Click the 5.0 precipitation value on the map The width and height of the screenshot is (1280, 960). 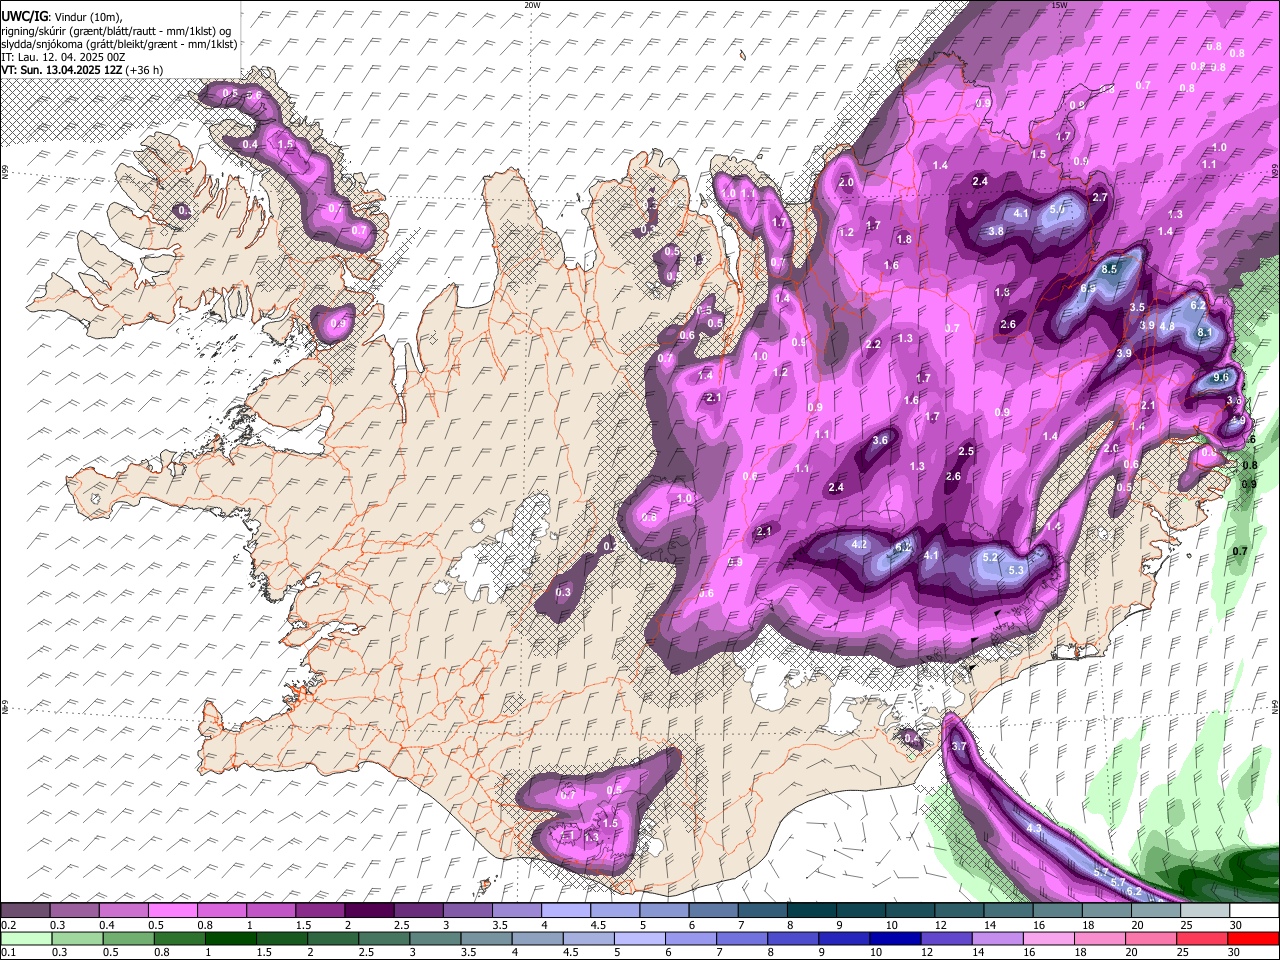pyautogui.click(x=1058, y=209)
